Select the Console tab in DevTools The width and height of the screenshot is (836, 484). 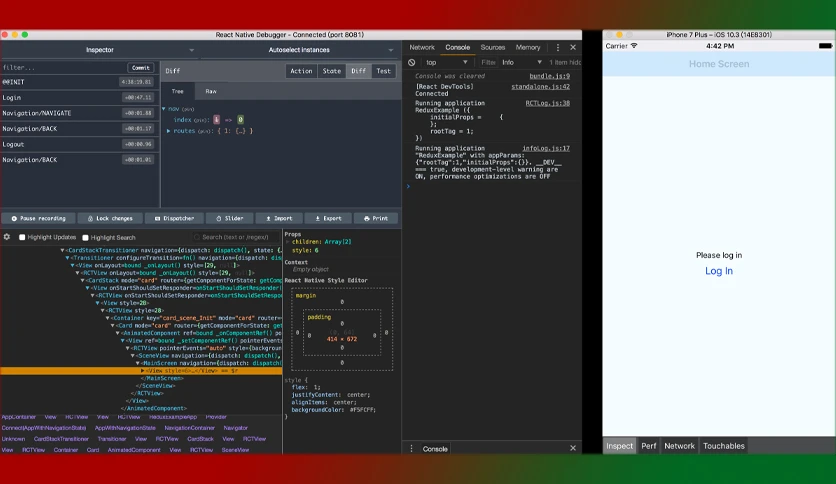click(457, 47)
